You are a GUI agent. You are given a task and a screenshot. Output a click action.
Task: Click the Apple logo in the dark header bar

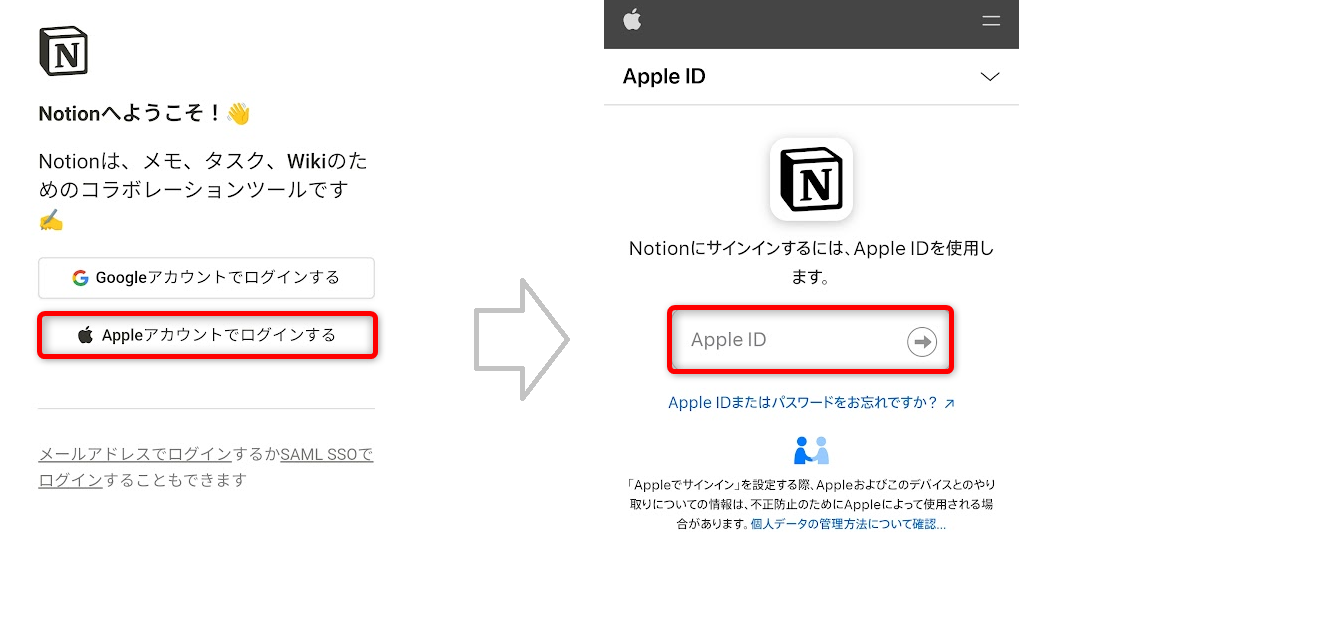click(632, 20)
